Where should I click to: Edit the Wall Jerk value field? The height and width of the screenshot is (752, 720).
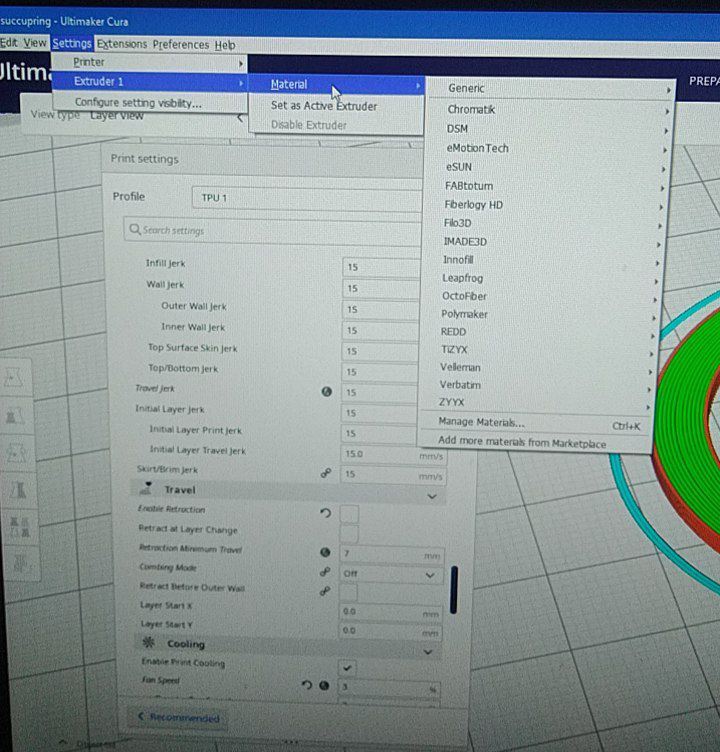(x=381, y=289)
